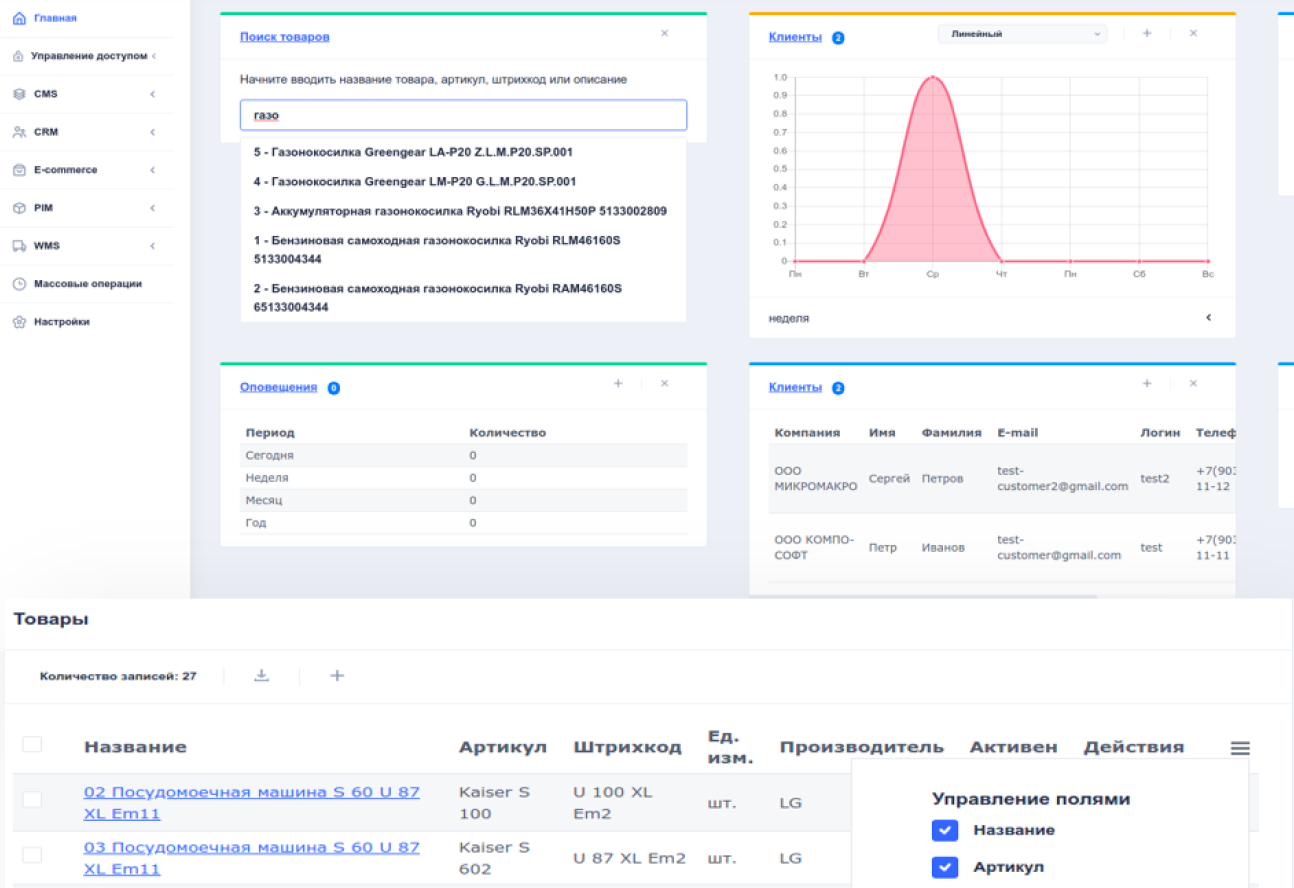The width and height of the screenshot is (1294, 888).
Task: Choose Бензиновая газонокосилка Ryobi RAM46160S suggestion
Action: (x=463, y=298)
